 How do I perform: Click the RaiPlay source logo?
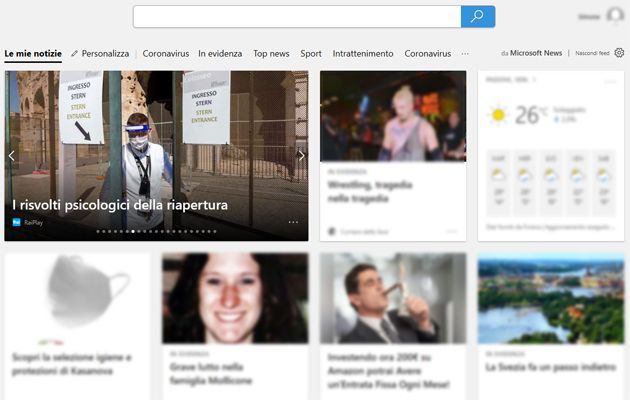[x=17, y=222]
